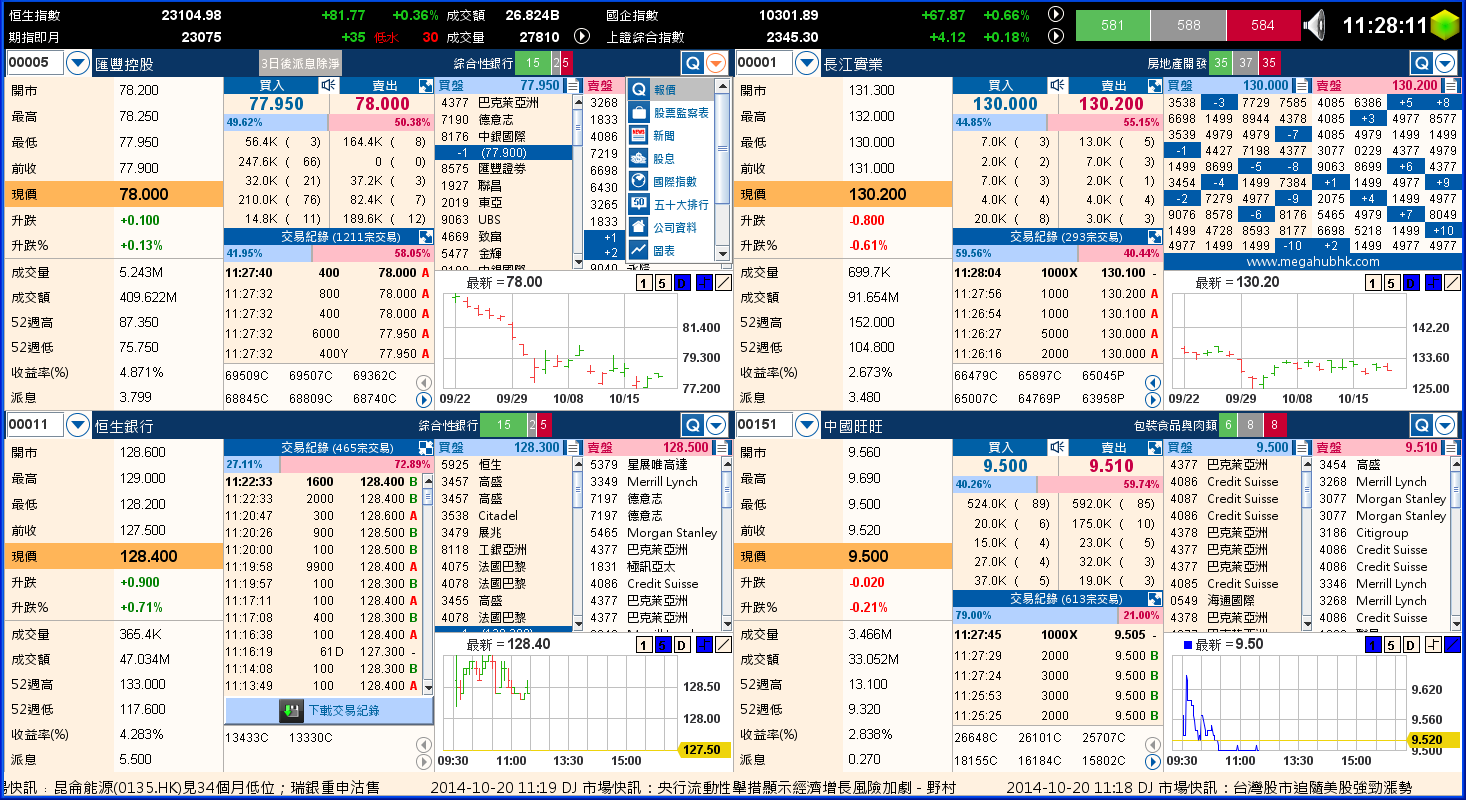Expand the 00005 bid/ask depth panel
Image resolution: width=1466 pixels, height=800 pixels.
pos(426,85)
